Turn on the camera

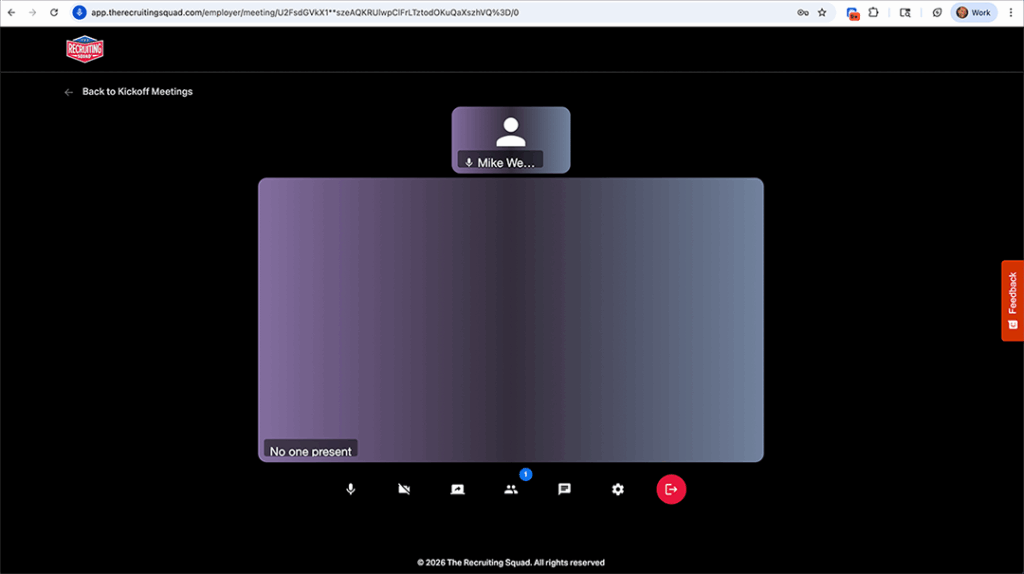(x=404, y=489)
